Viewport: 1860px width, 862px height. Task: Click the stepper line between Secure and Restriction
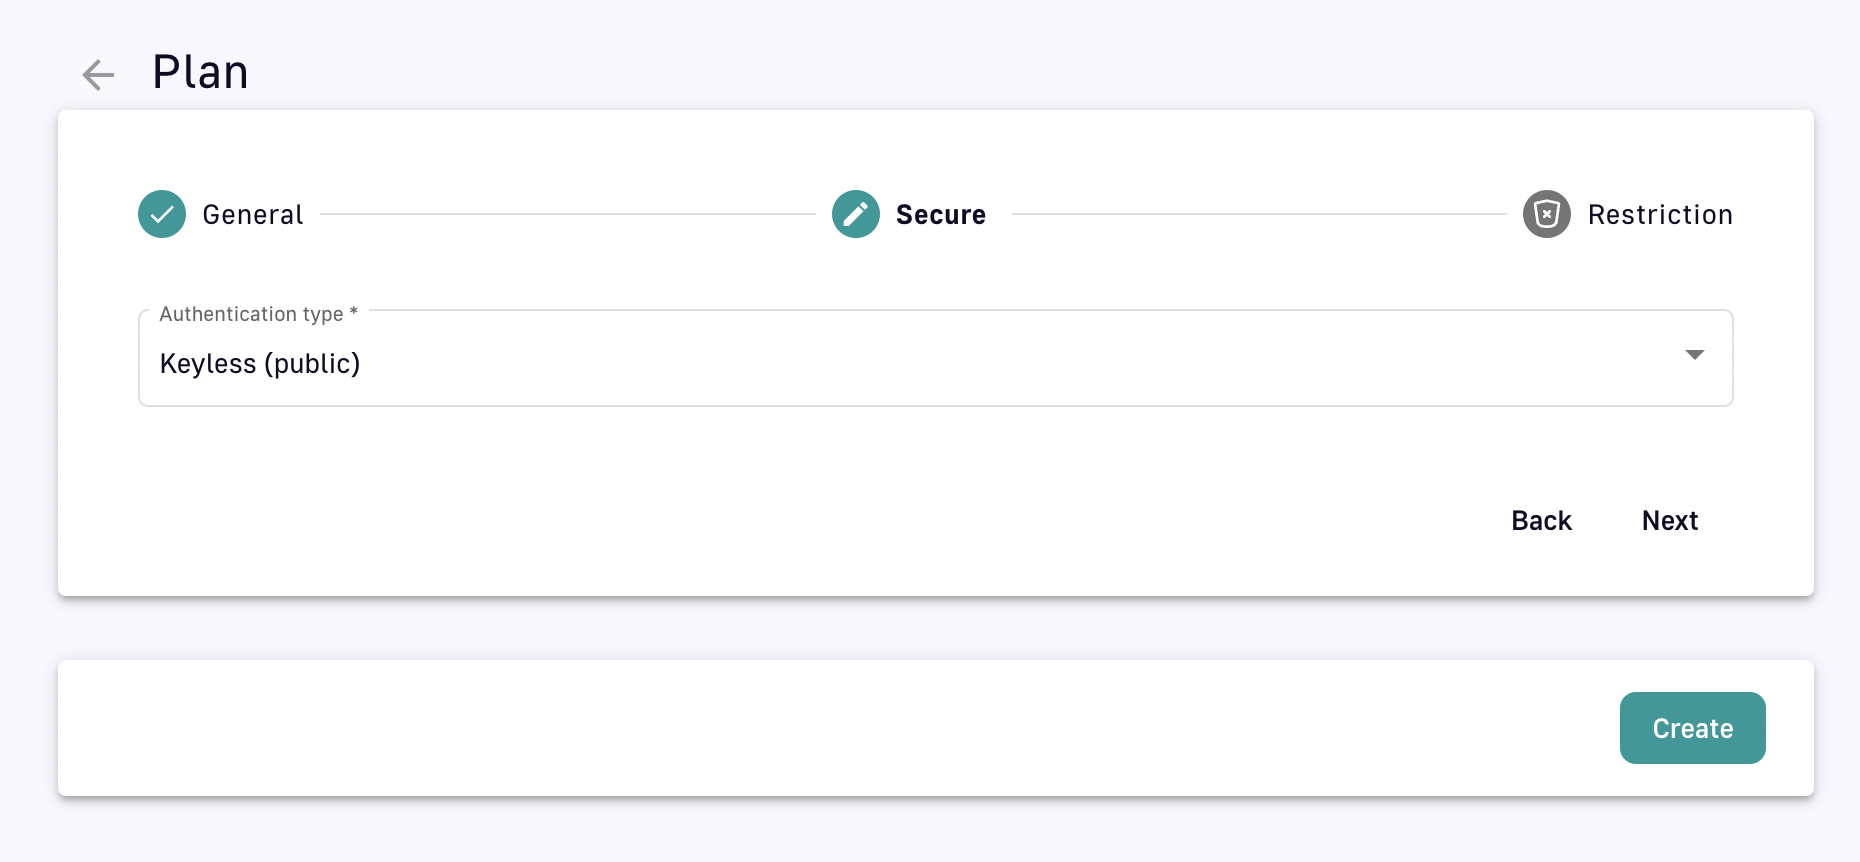tap(1258, 214)
